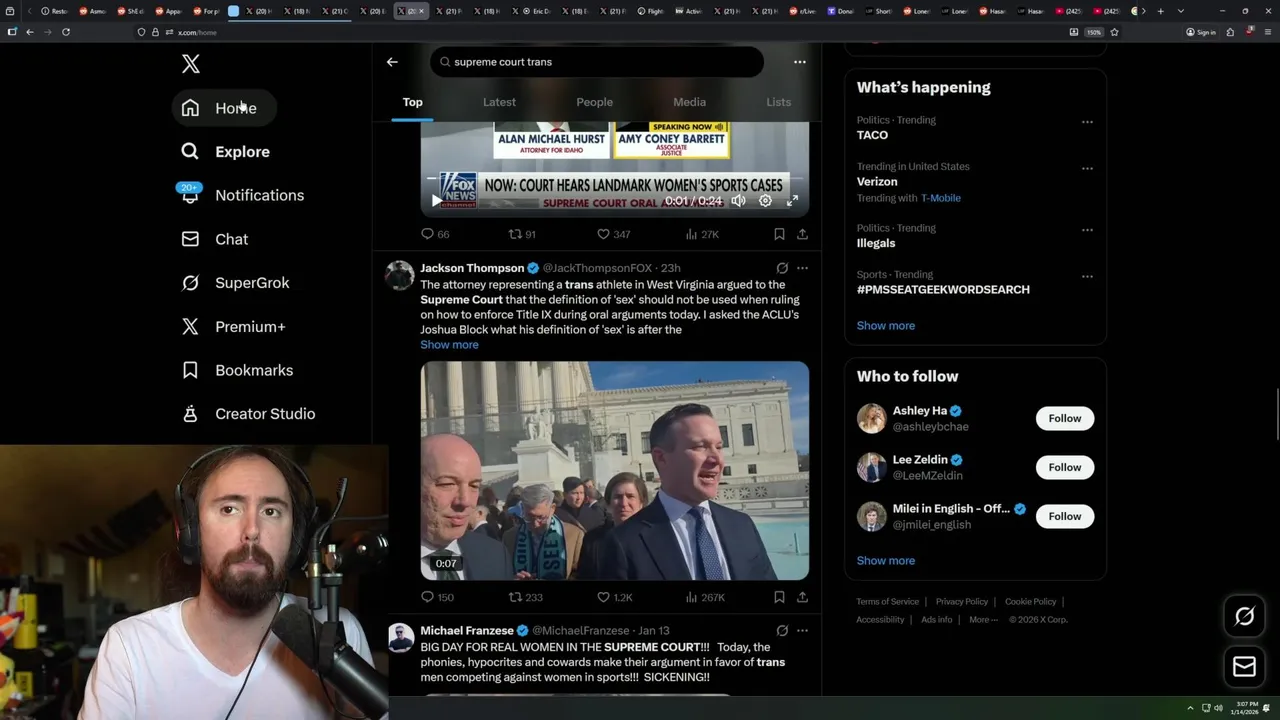Open Jackson Thompson's profile avatar

pyautogui.click(x=400, y=275)
